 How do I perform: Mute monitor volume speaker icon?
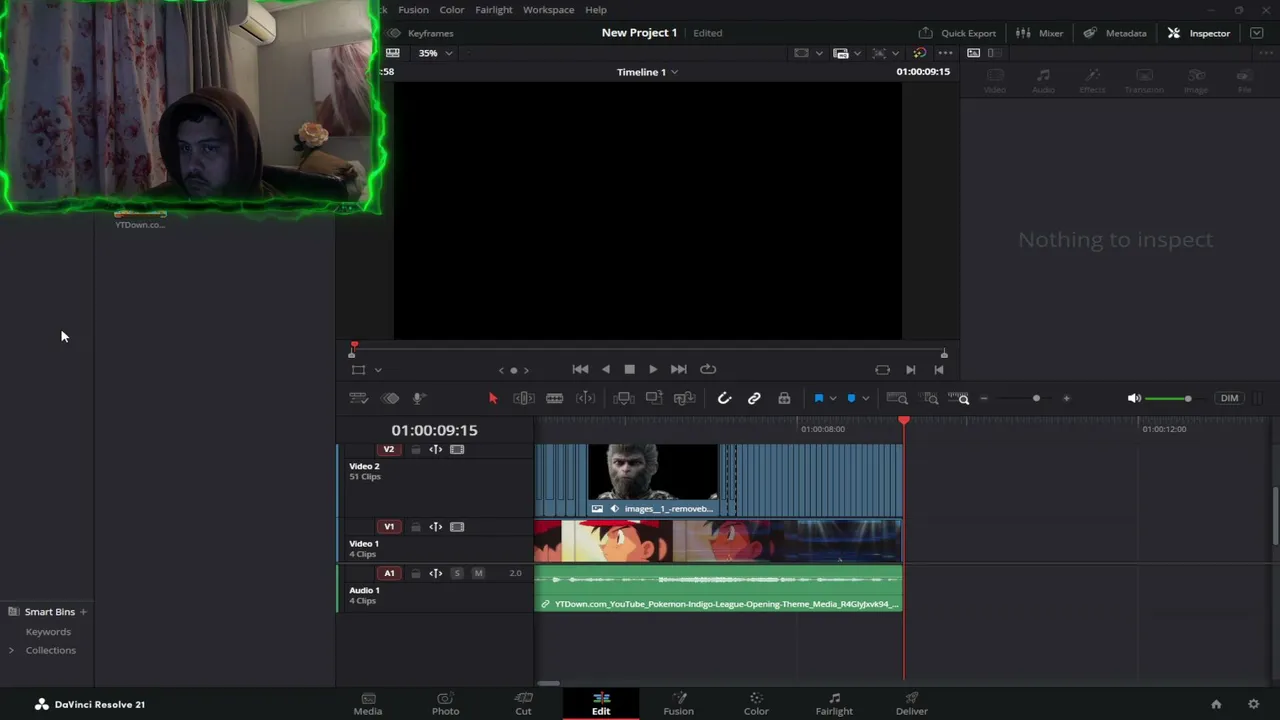point(1134,398)
